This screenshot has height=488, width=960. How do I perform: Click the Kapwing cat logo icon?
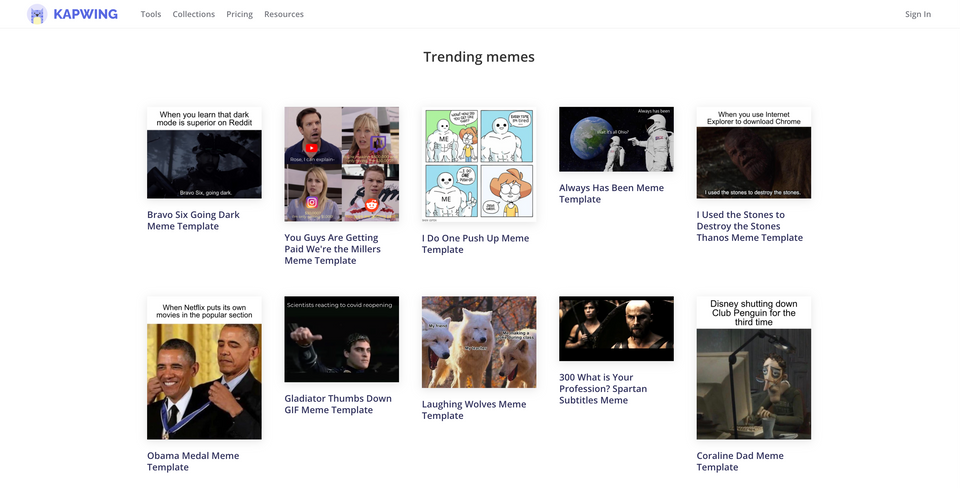(37, 14)
